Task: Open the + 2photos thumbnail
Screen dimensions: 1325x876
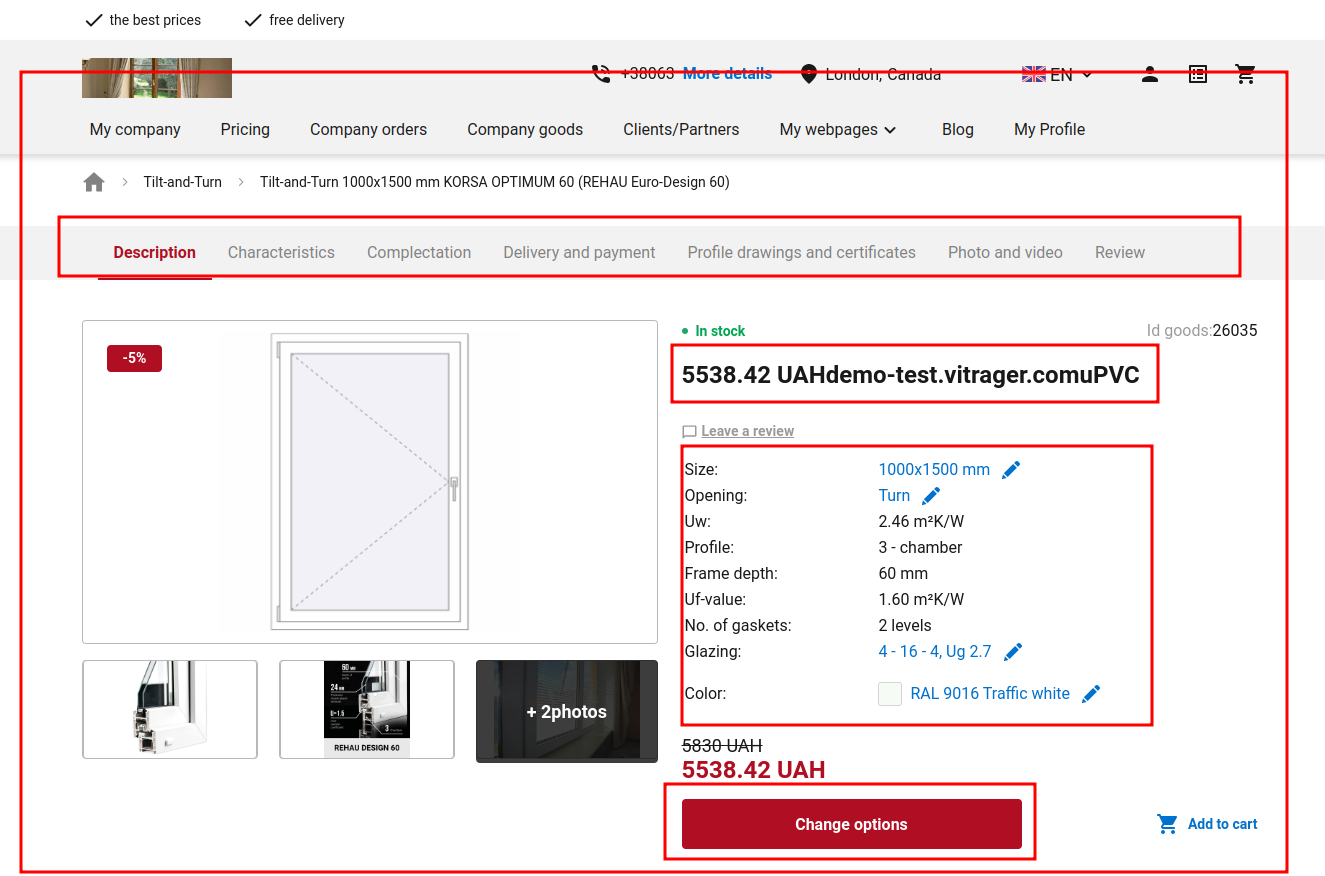Action: [567, 711]
